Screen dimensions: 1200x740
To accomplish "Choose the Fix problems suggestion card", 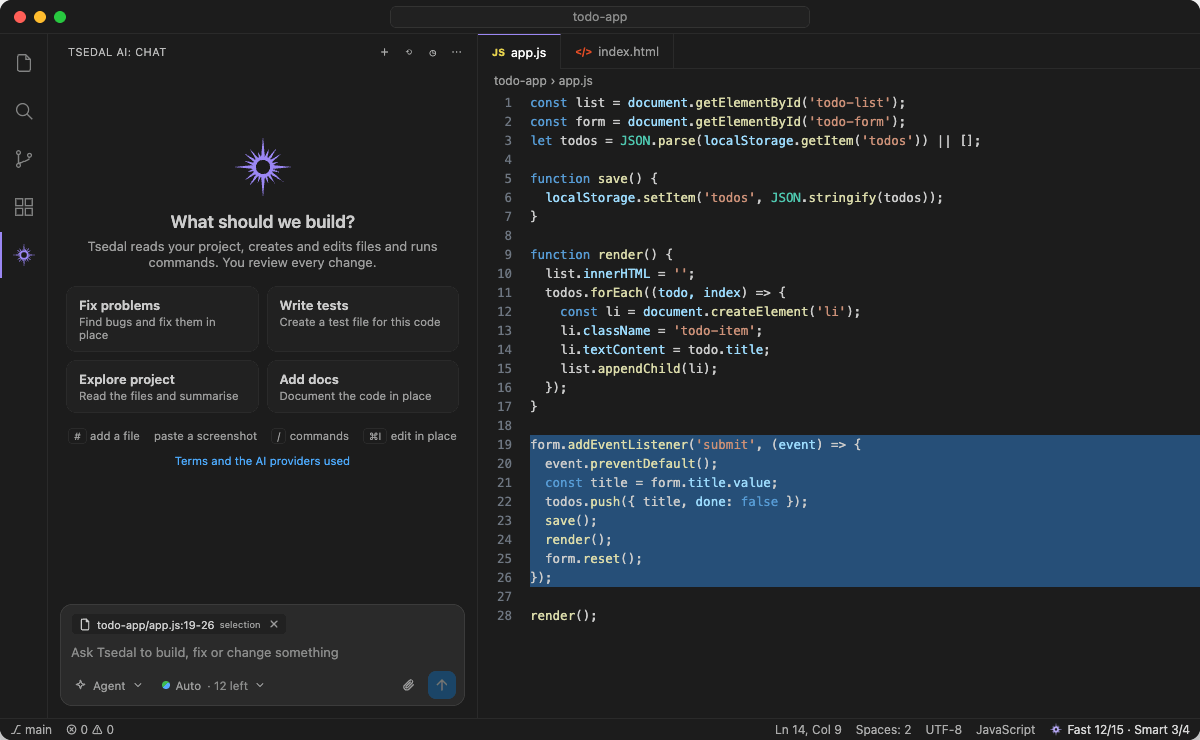I will click(x=162, y=320).
